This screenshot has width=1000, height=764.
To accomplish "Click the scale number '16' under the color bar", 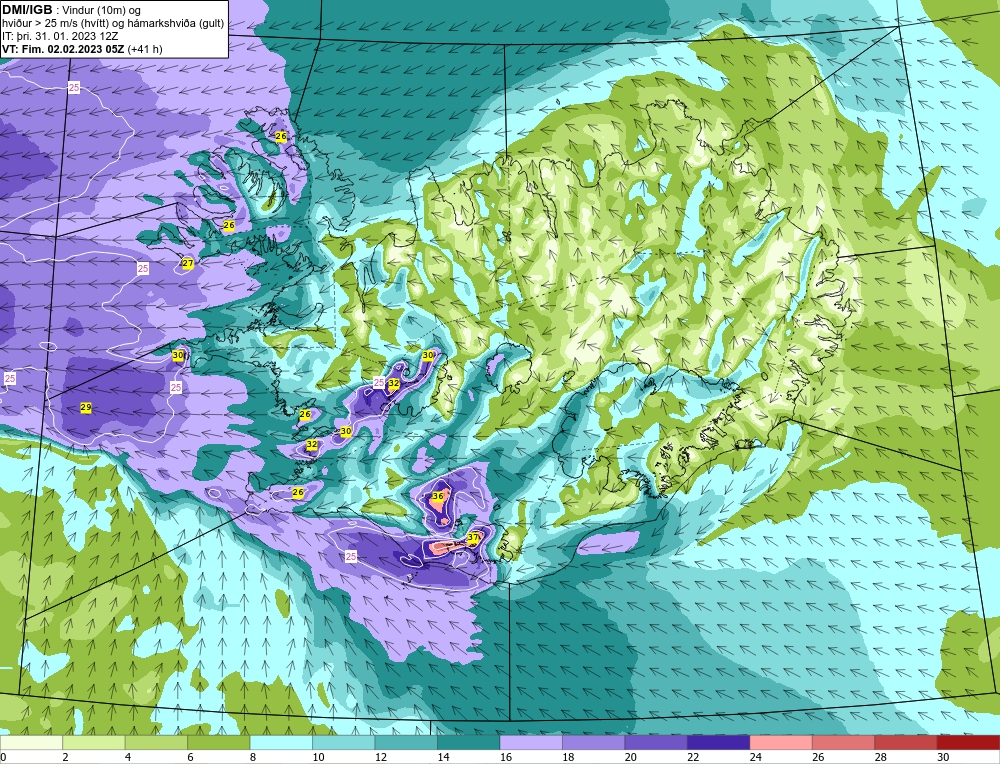I will tap(506, 757).
